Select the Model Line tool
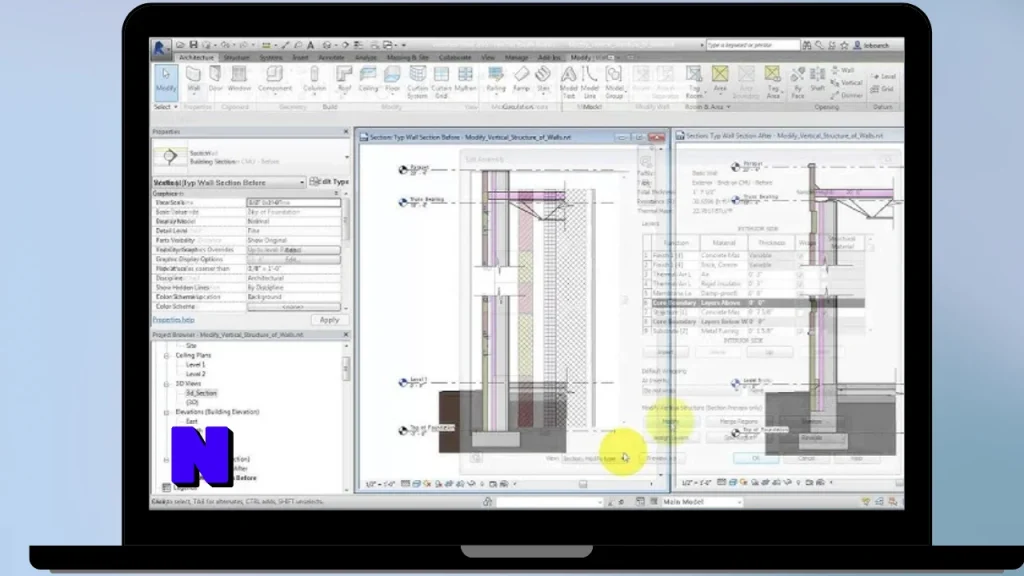The image size is (1024, 576). [590, 82]
